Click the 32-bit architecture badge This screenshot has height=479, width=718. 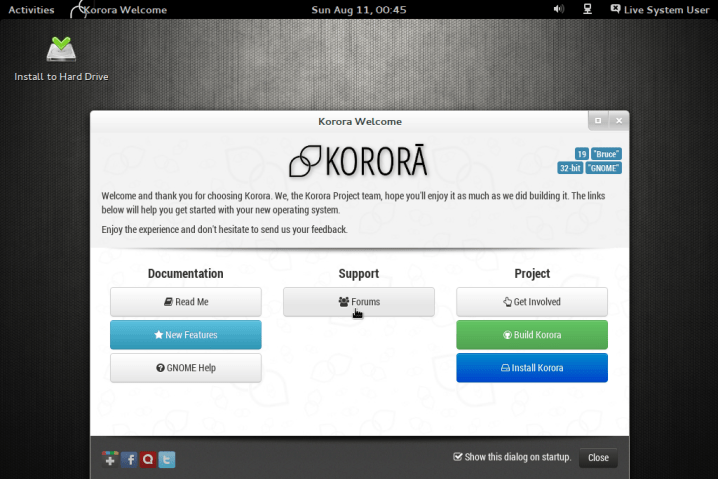pos(570,168)
